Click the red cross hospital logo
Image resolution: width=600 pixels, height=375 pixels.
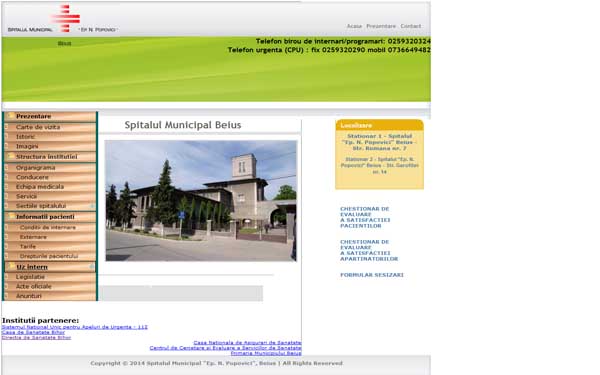66,18
